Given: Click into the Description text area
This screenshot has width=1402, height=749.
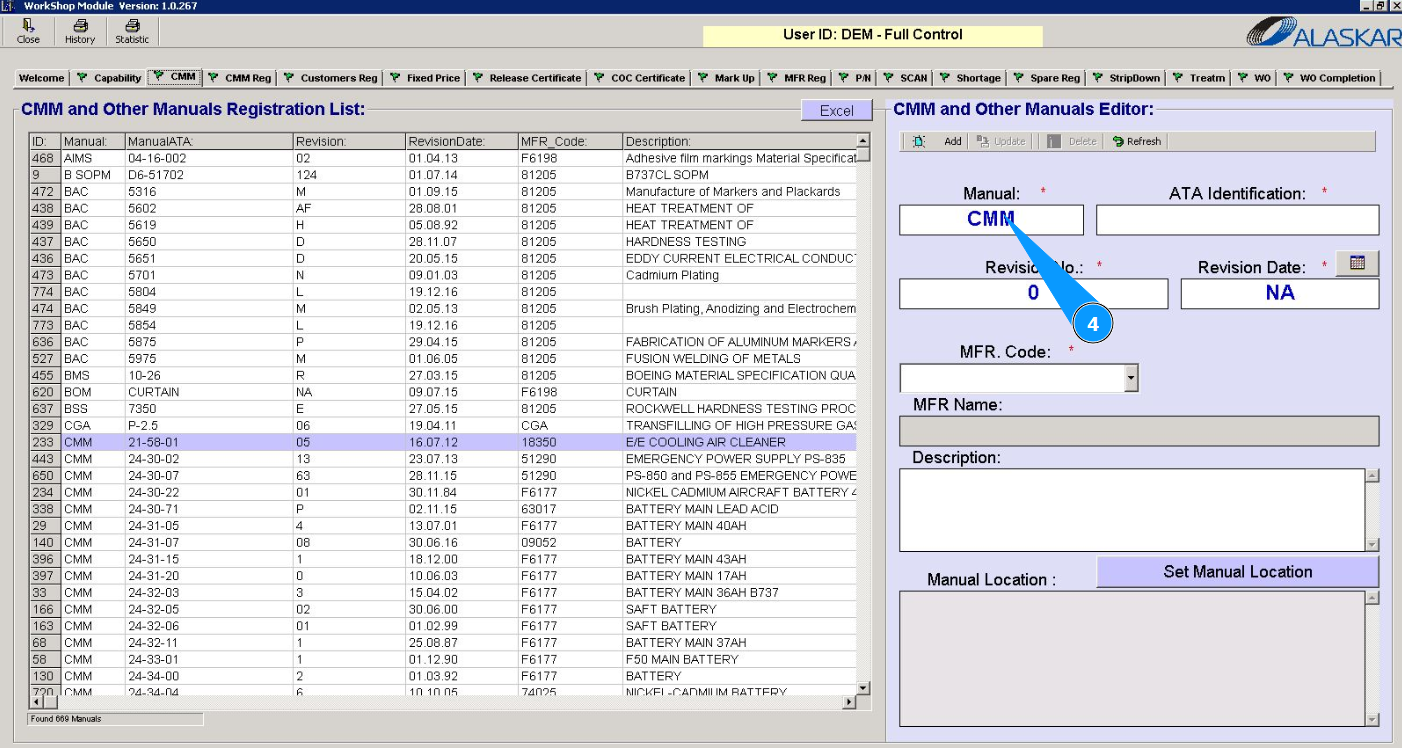Looking at the screenshot, I should point(1132,509).
